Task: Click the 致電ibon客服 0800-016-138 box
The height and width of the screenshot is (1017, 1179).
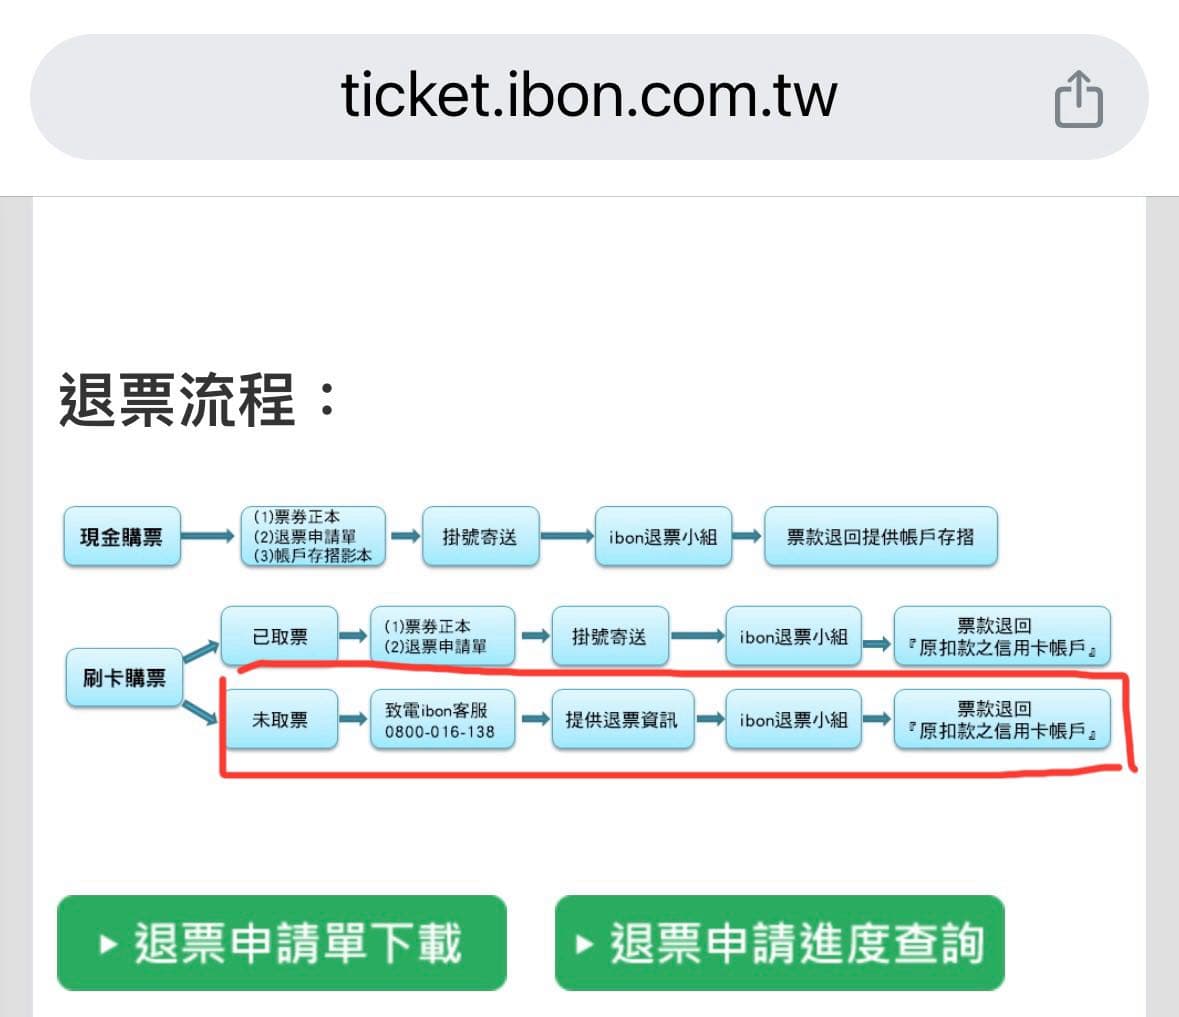Action: 443,719
